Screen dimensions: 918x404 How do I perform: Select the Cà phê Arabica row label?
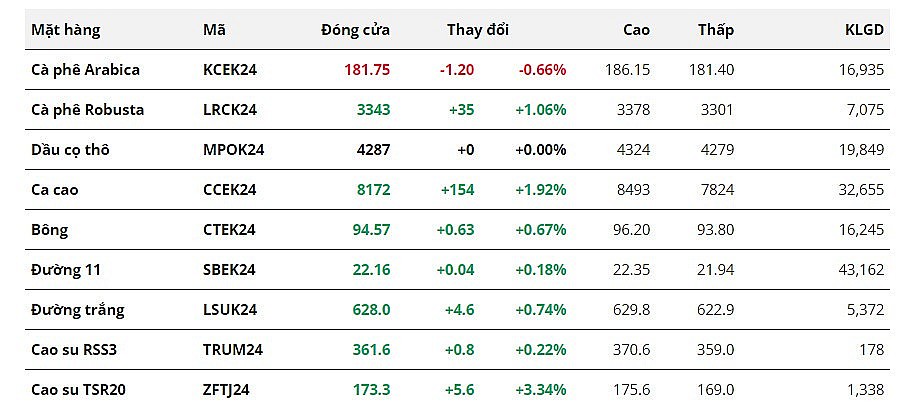point(85,70)
